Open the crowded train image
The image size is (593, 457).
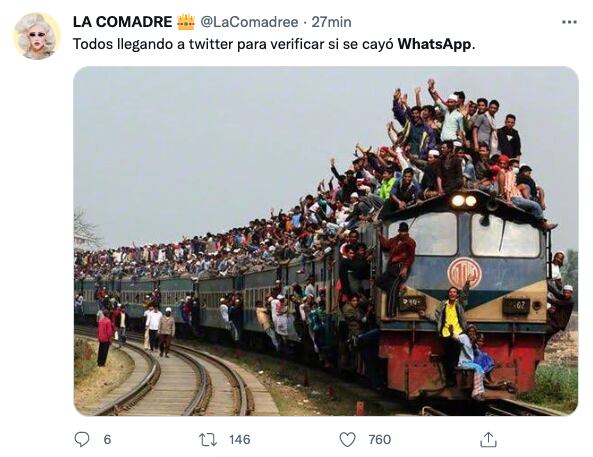pos(326,241)
